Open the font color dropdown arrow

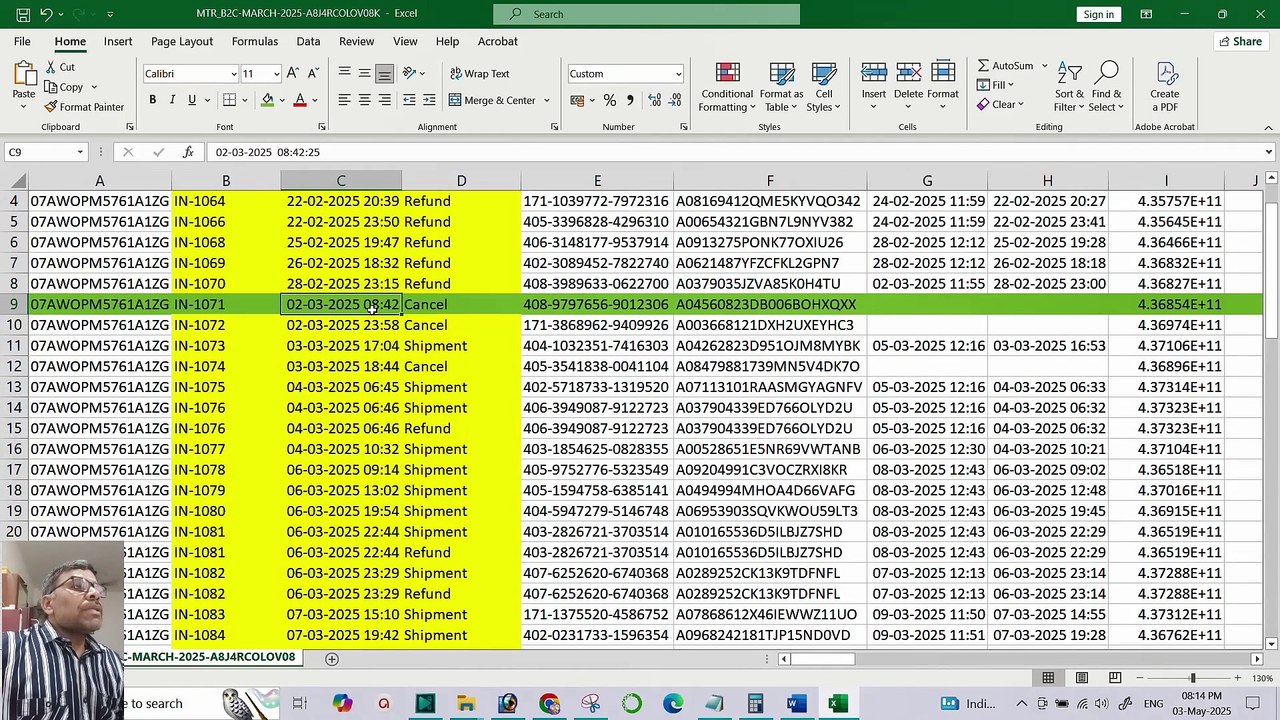click(x=314, y=100)
